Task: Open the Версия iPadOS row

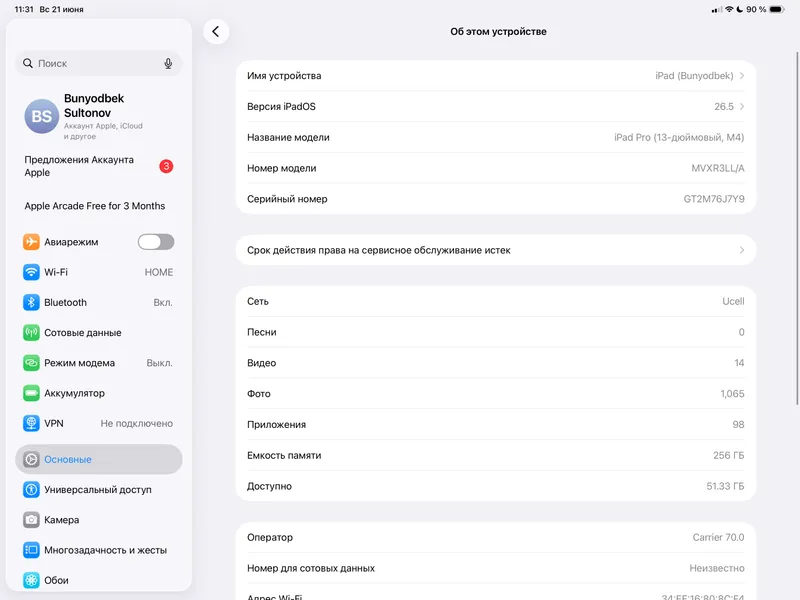Action: coord(495,107)
